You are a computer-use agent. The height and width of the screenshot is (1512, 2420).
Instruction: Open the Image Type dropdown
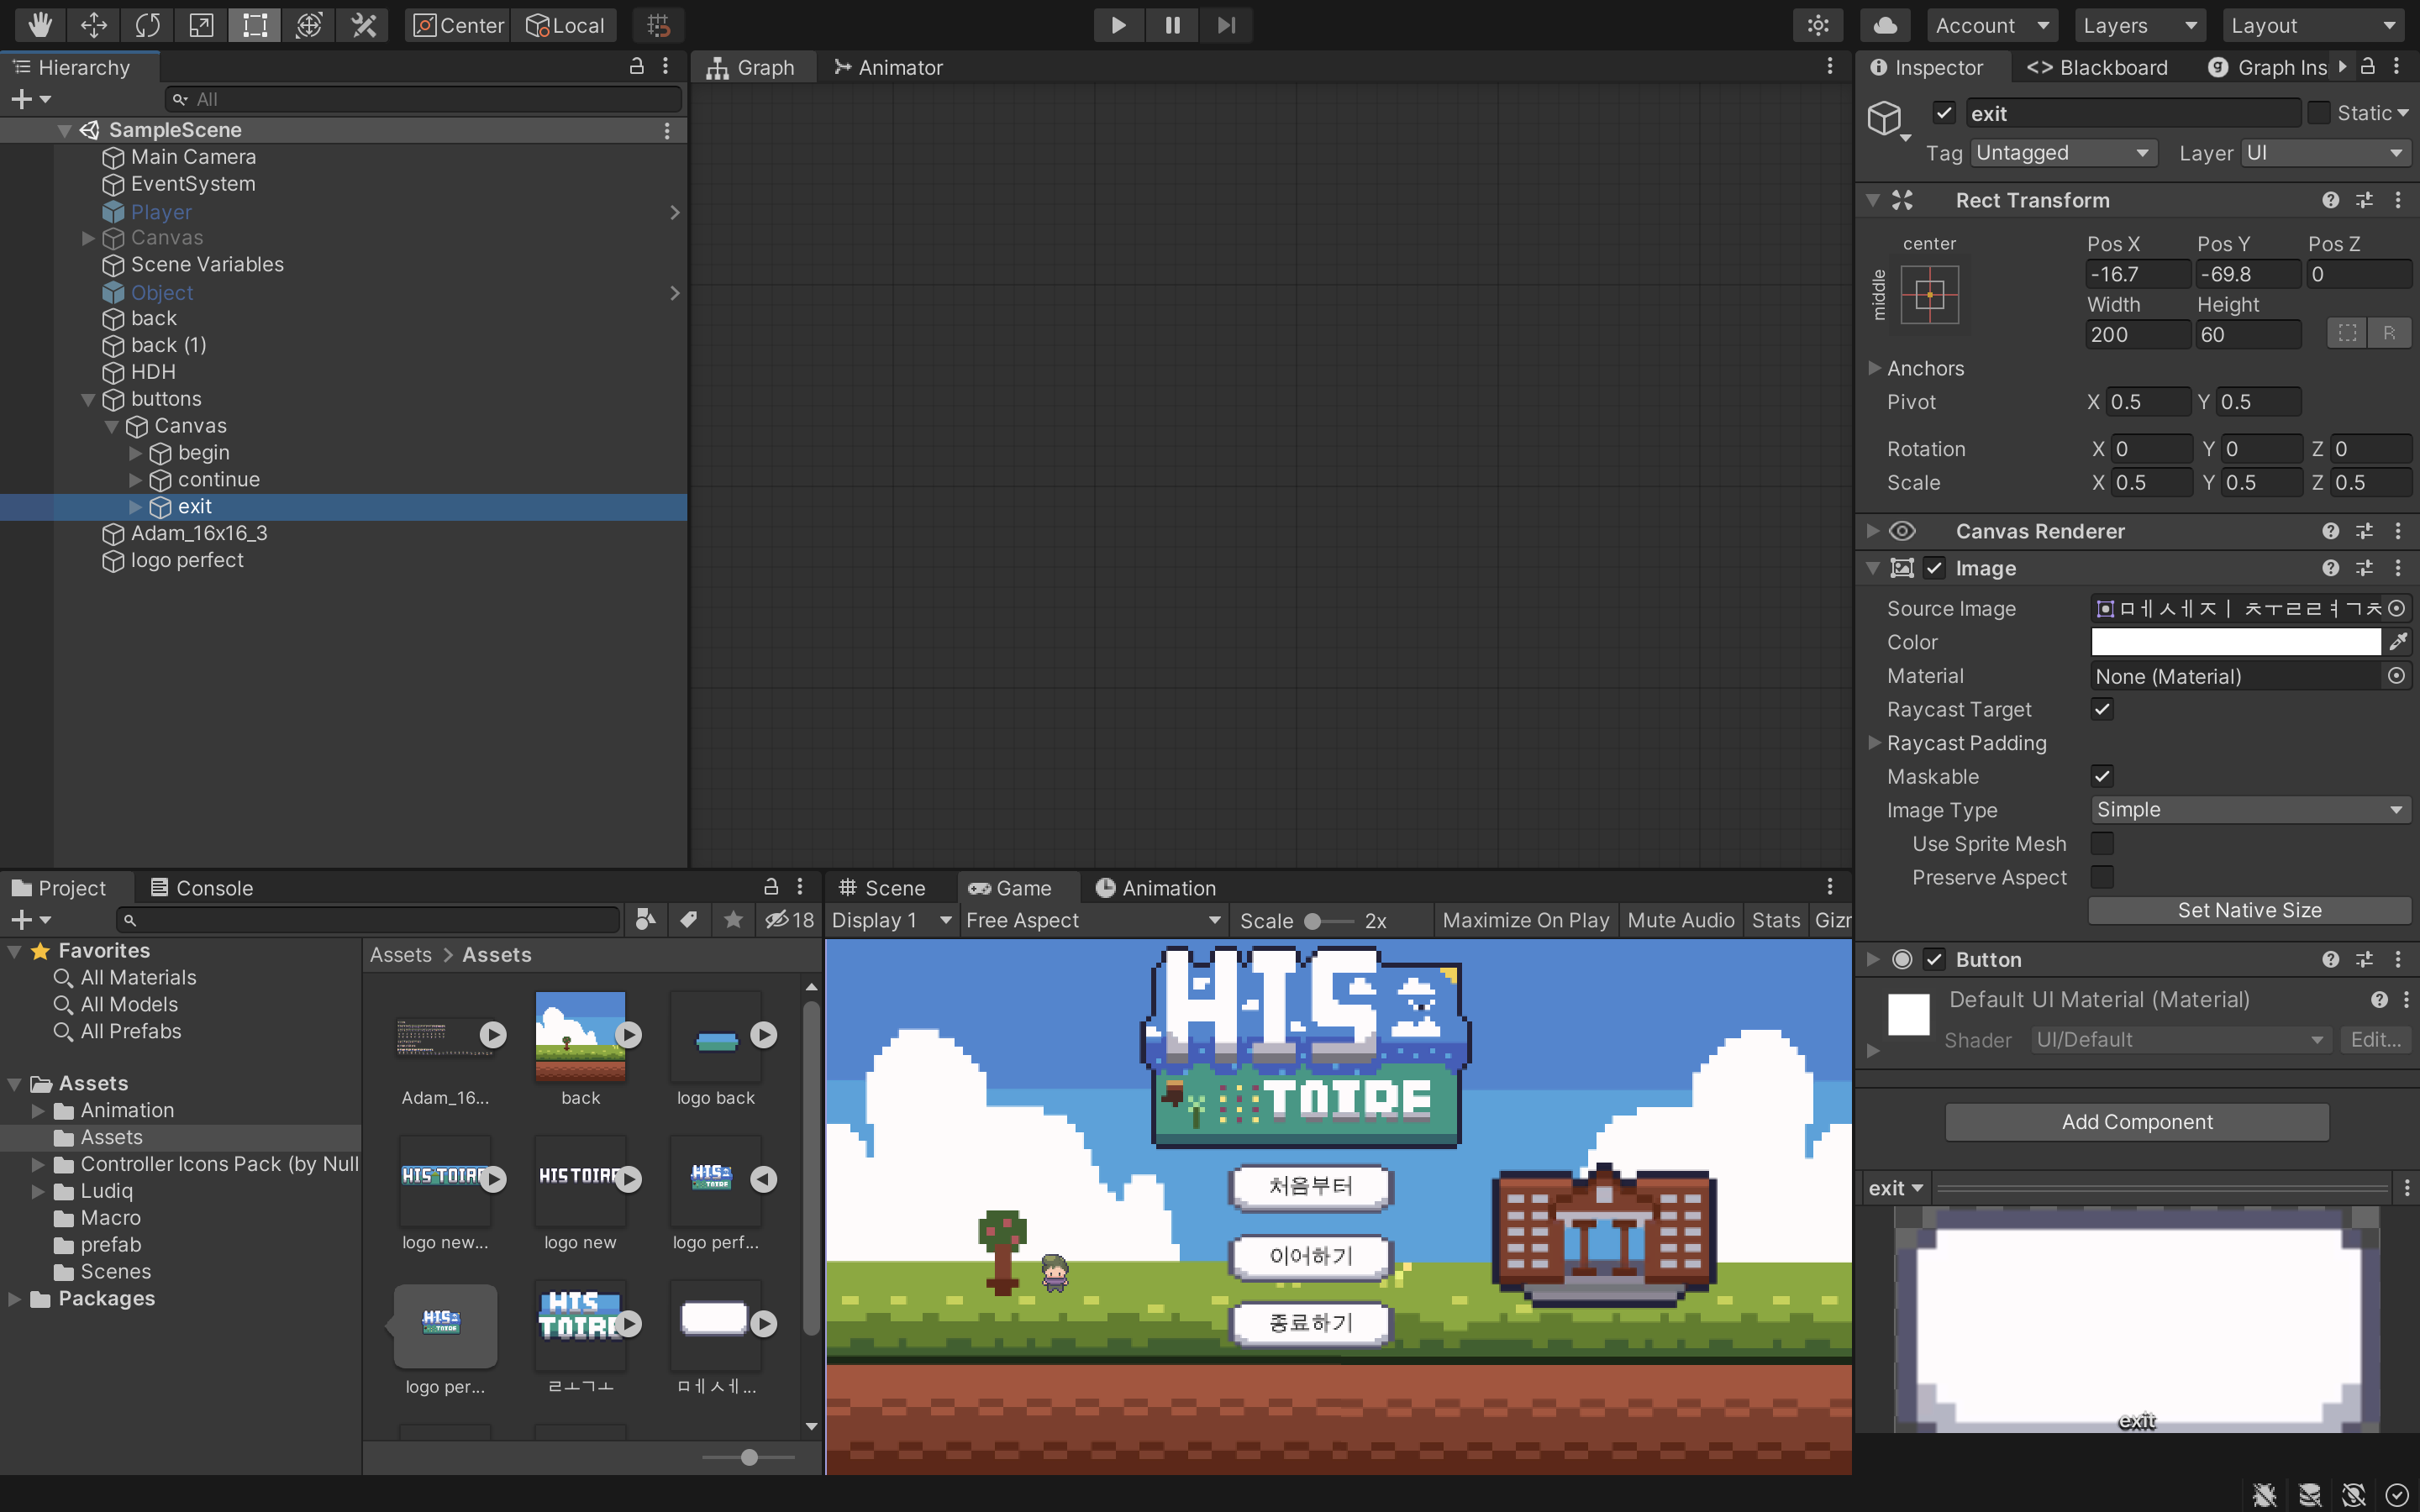coord(2249,810)
